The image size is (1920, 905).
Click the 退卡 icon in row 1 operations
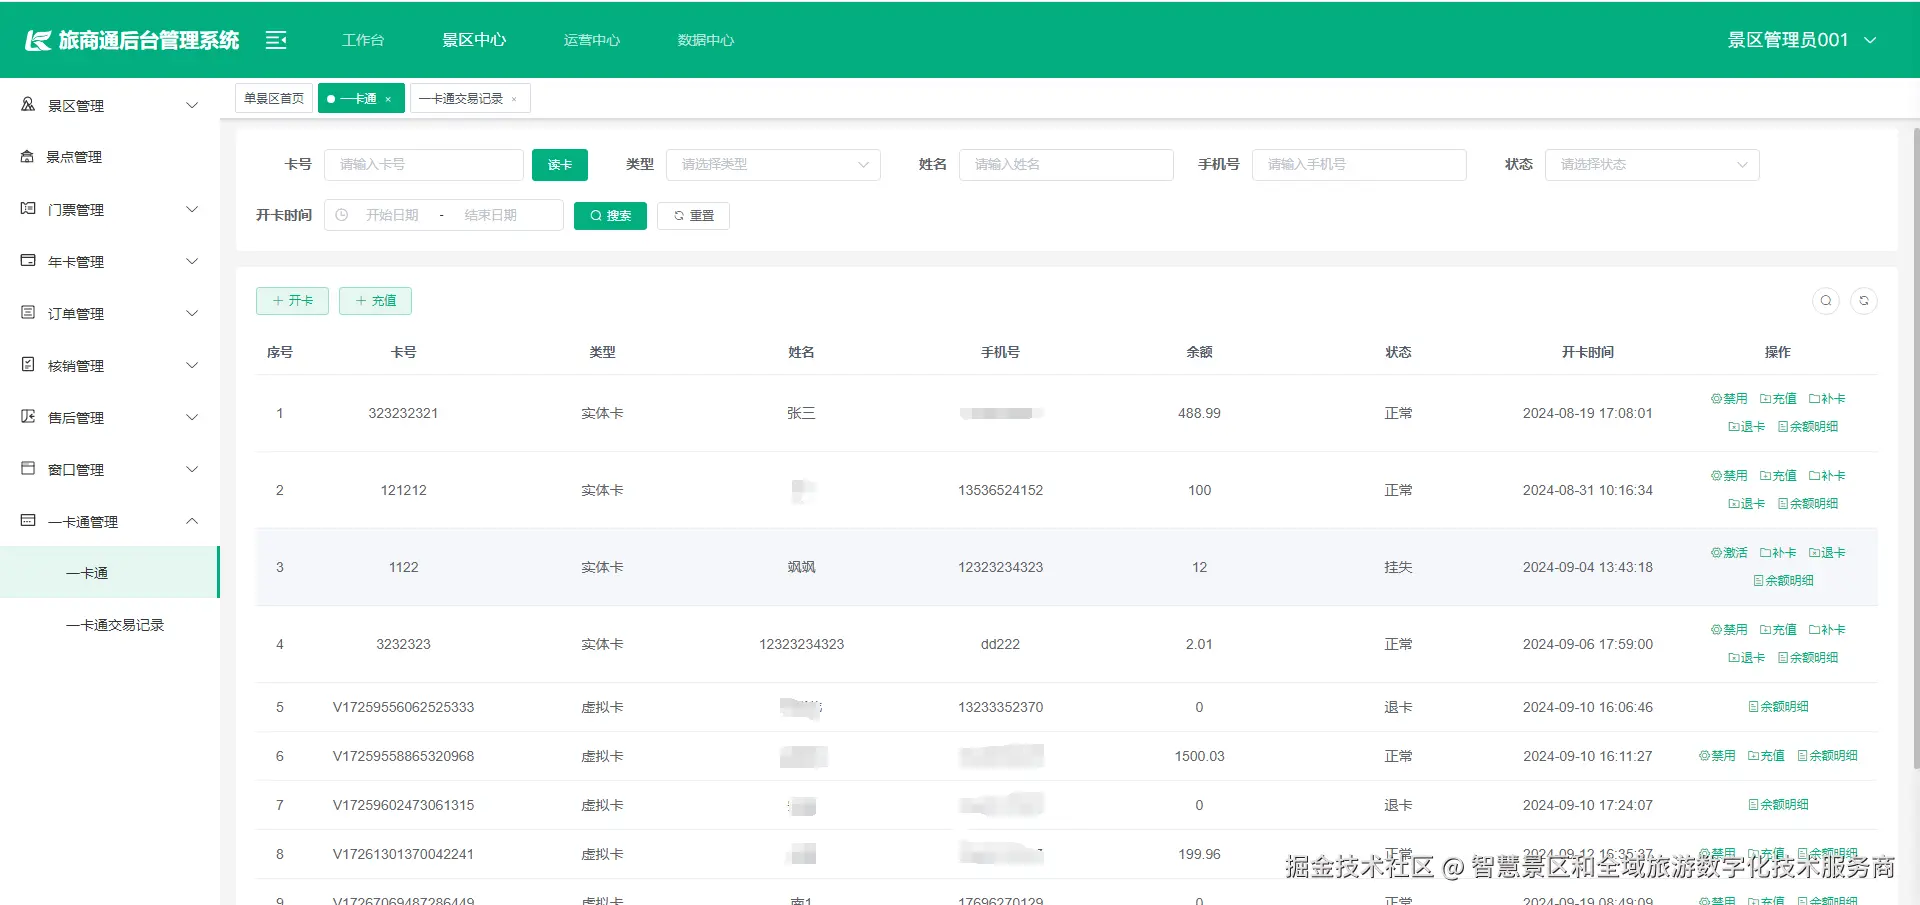1745,425
